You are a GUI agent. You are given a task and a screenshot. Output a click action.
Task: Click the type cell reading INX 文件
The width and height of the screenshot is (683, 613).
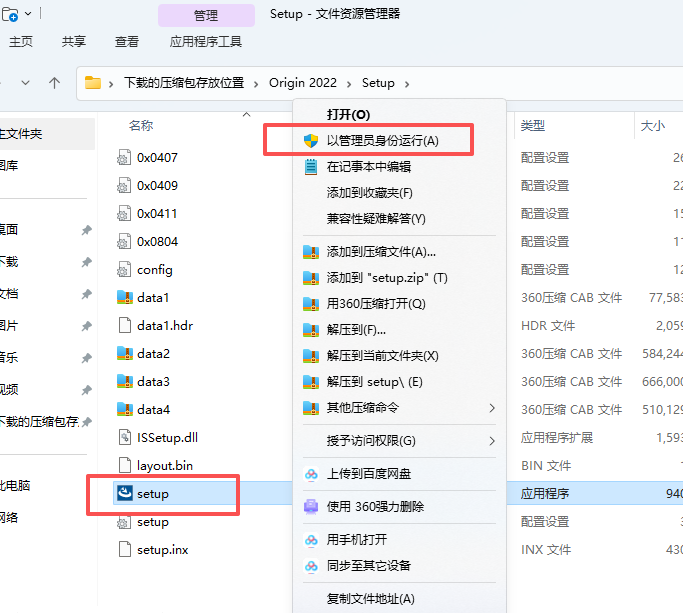(546, 549)
